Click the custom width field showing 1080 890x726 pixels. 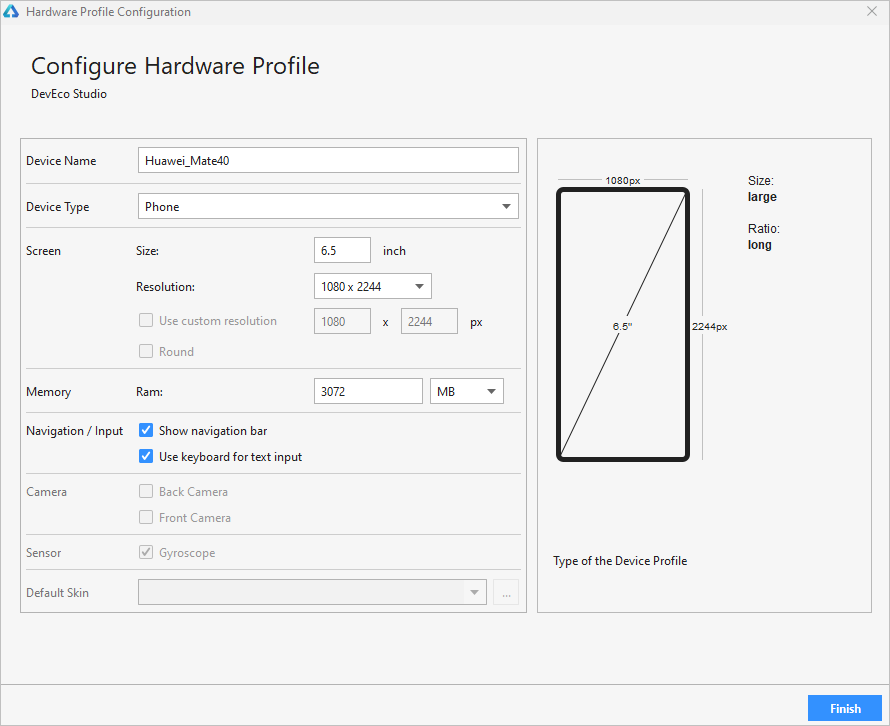342,321
